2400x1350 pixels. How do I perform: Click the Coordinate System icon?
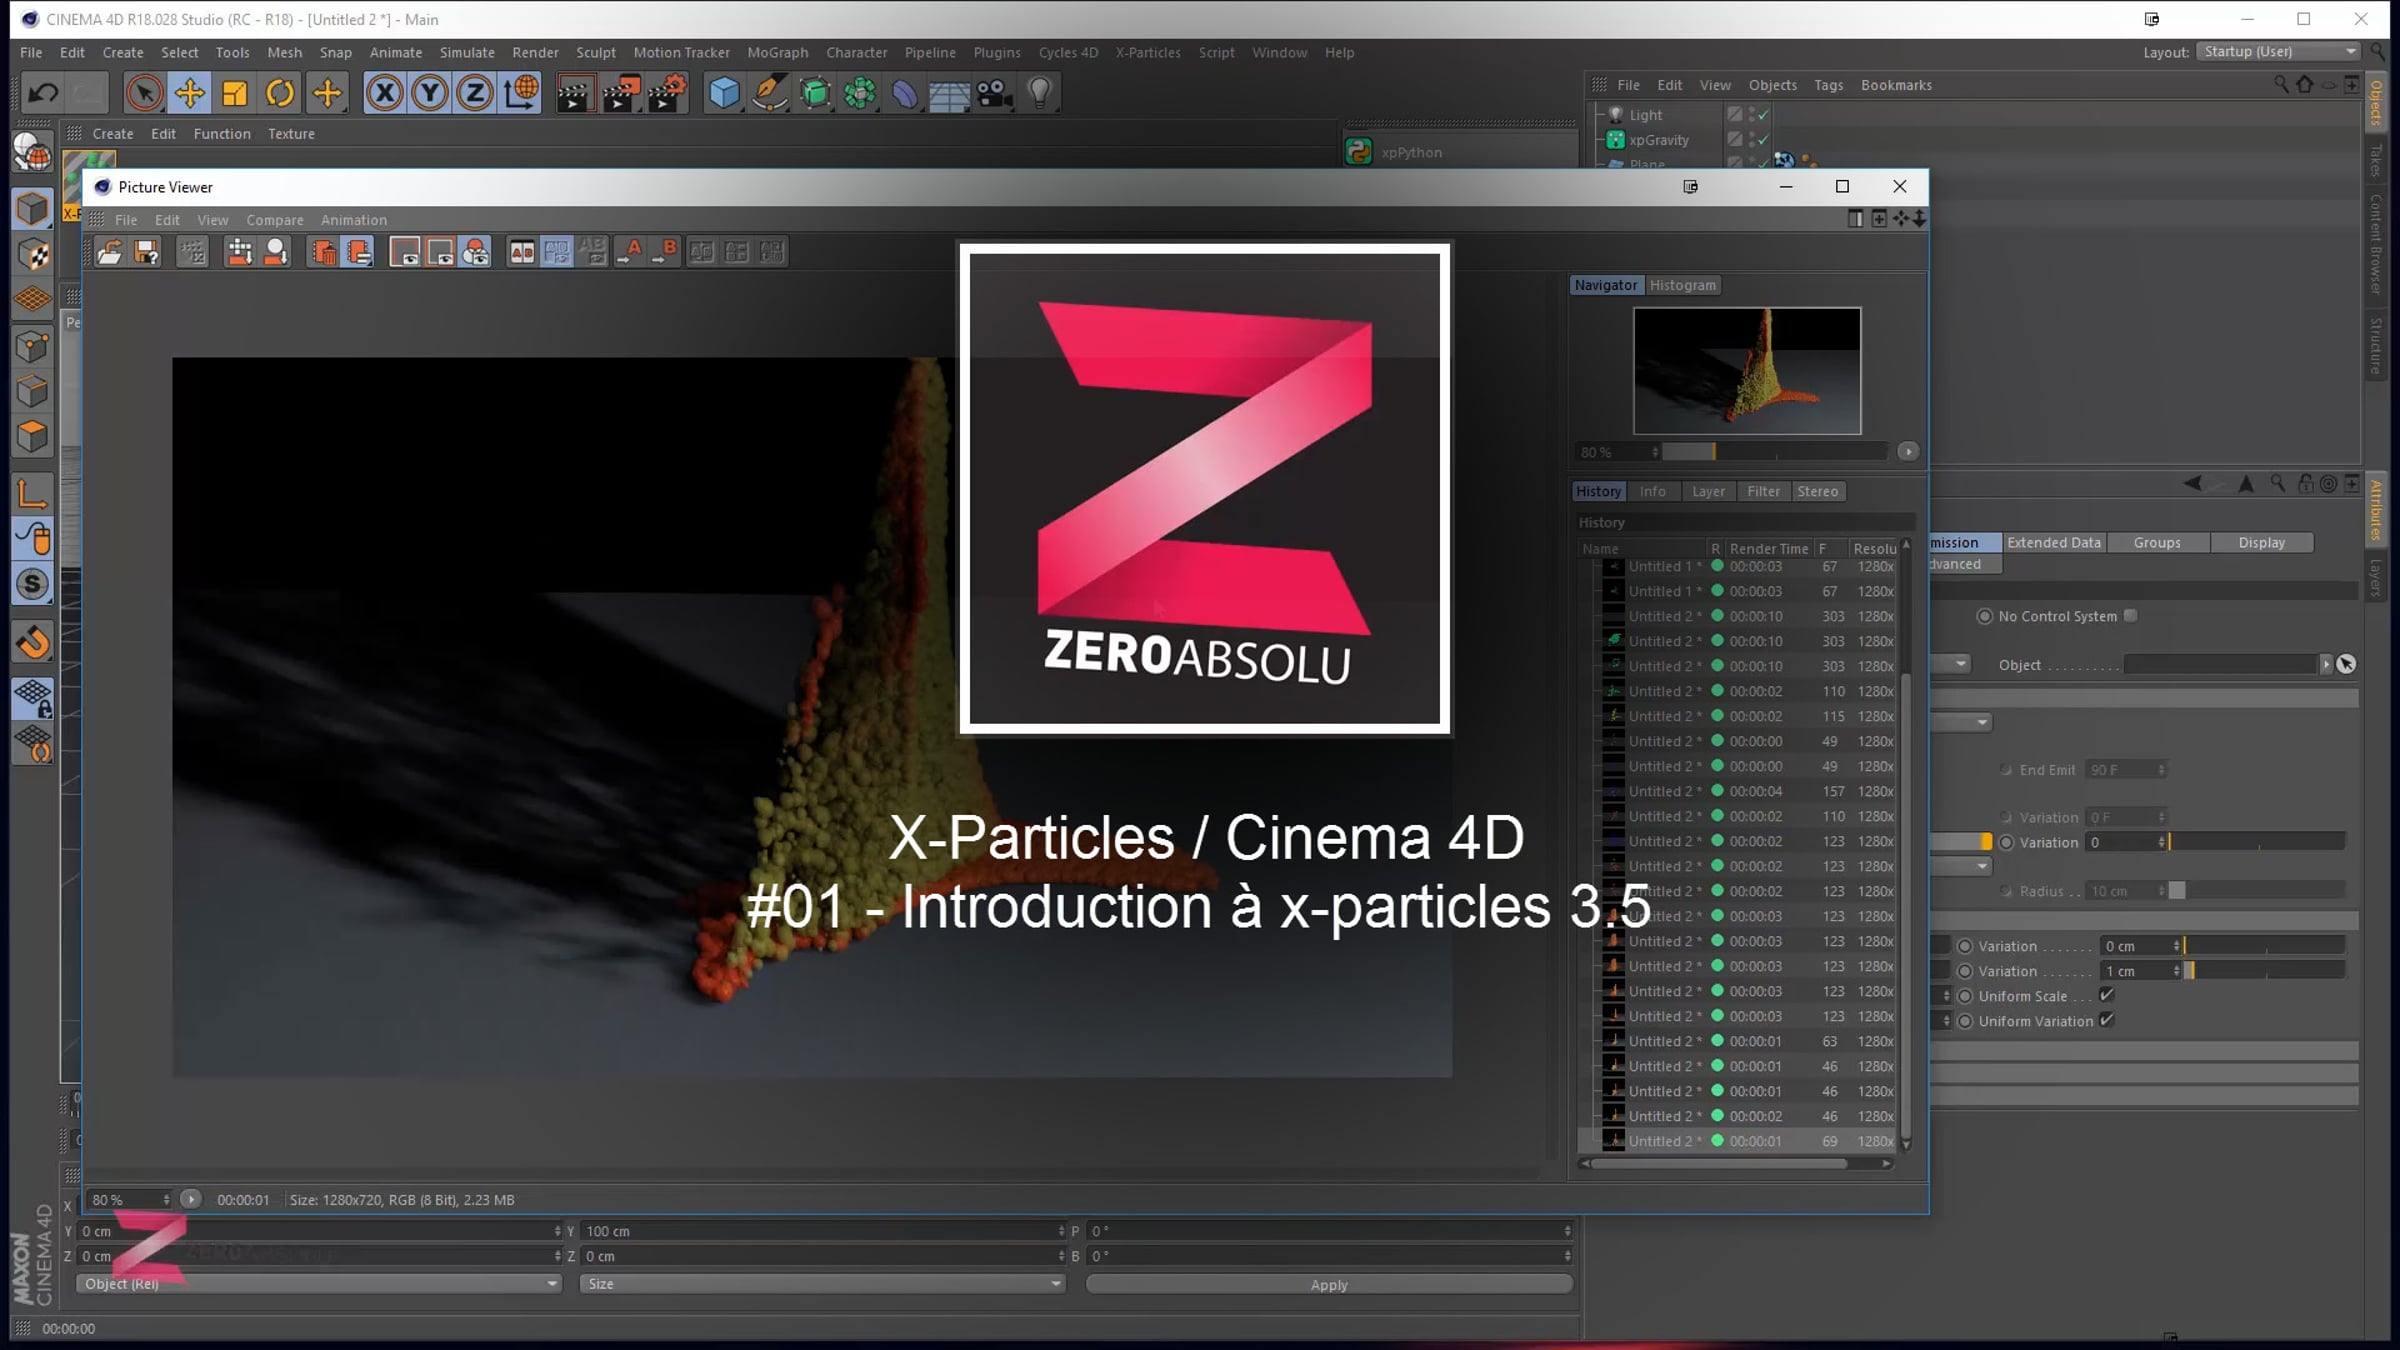click(521, 93)
